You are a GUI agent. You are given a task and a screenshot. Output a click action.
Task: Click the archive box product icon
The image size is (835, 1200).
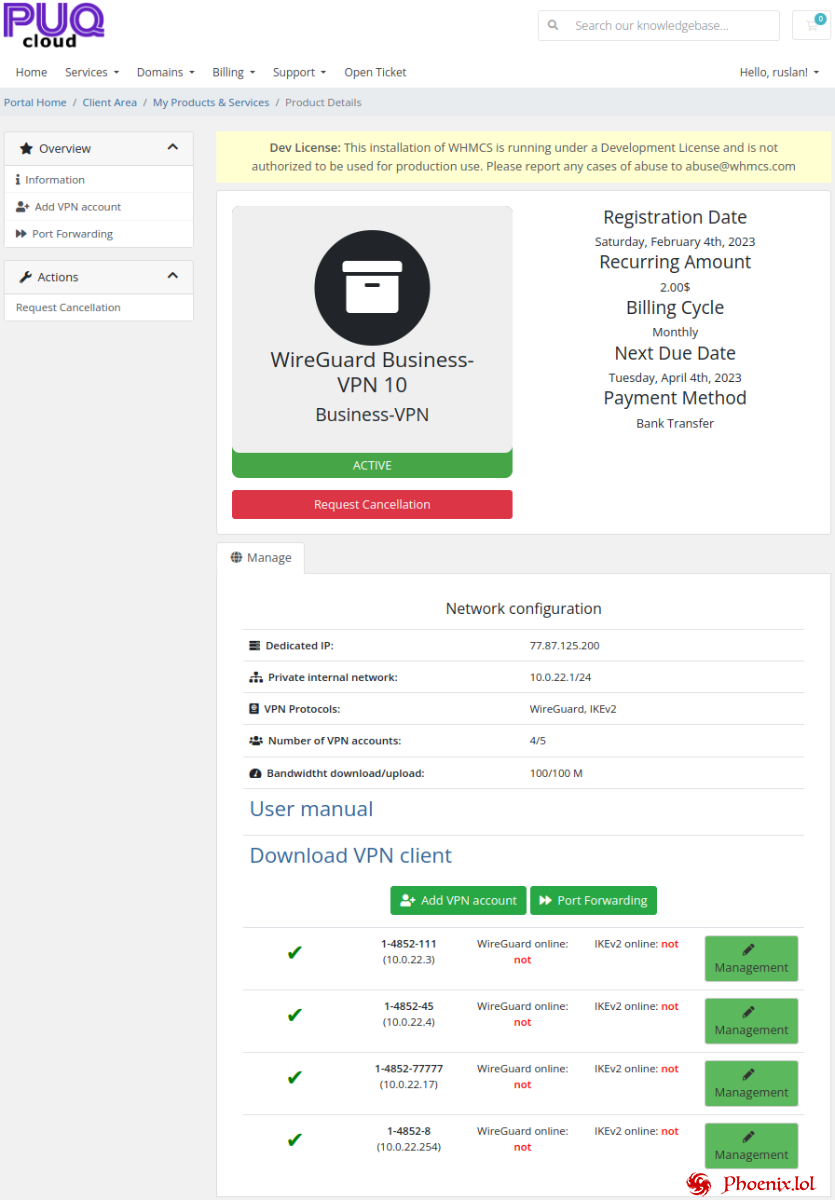pos(372,287)
